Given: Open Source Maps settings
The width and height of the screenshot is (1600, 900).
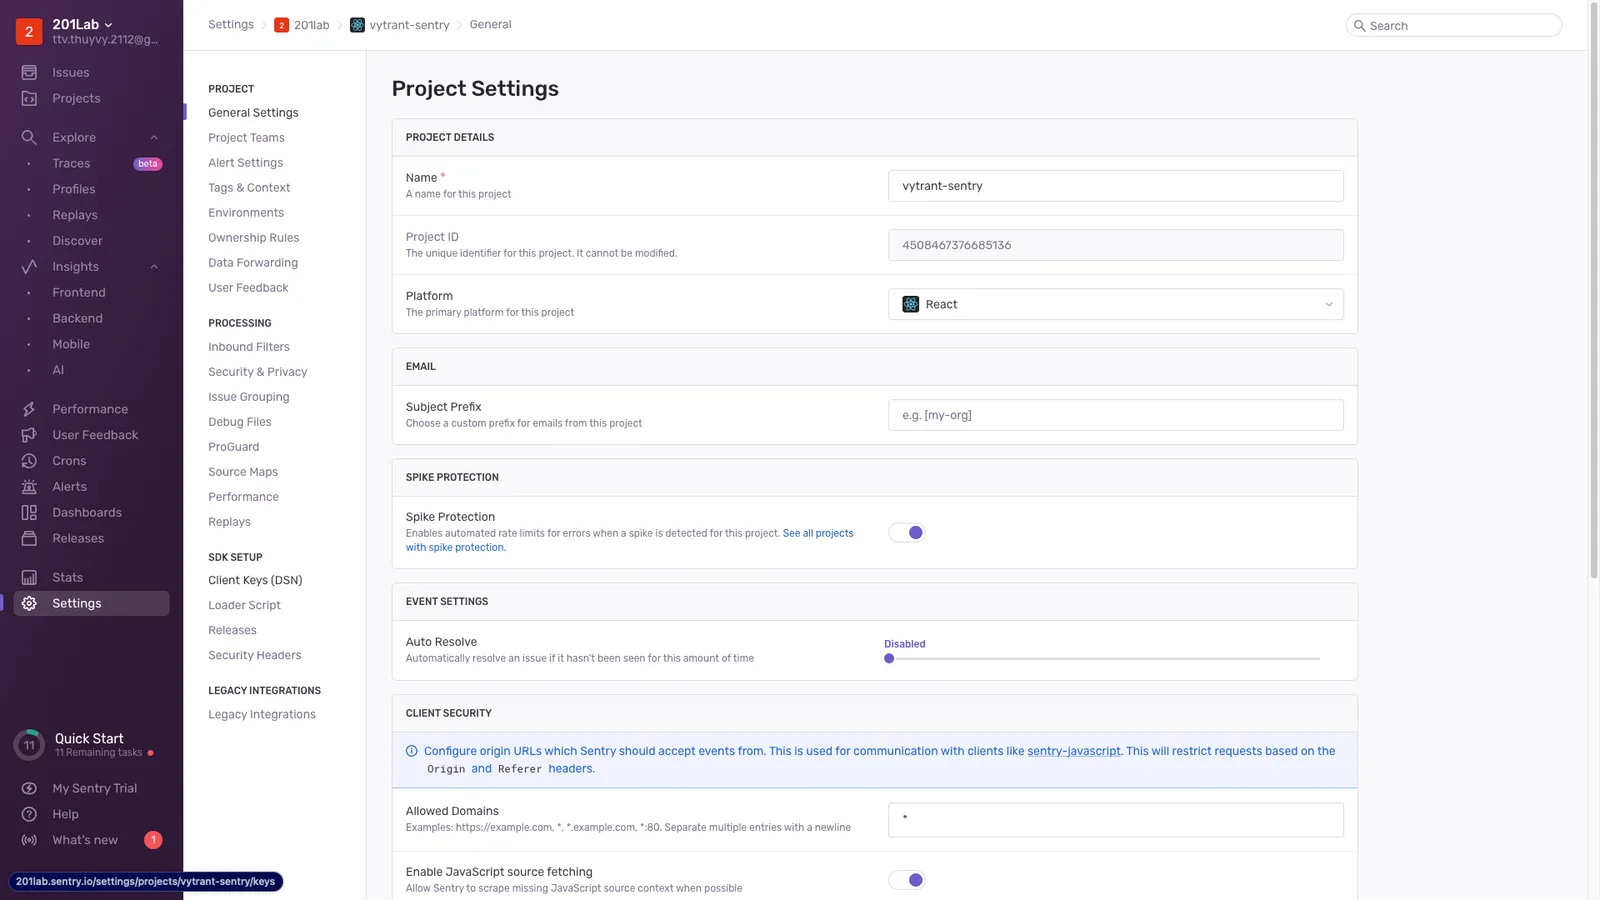Looking at the screenshot, I should tap(243, 472).
